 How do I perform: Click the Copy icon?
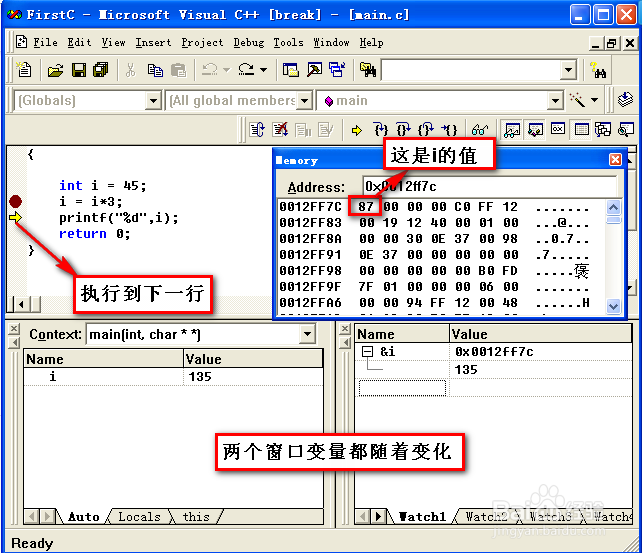tap(155, 70)
